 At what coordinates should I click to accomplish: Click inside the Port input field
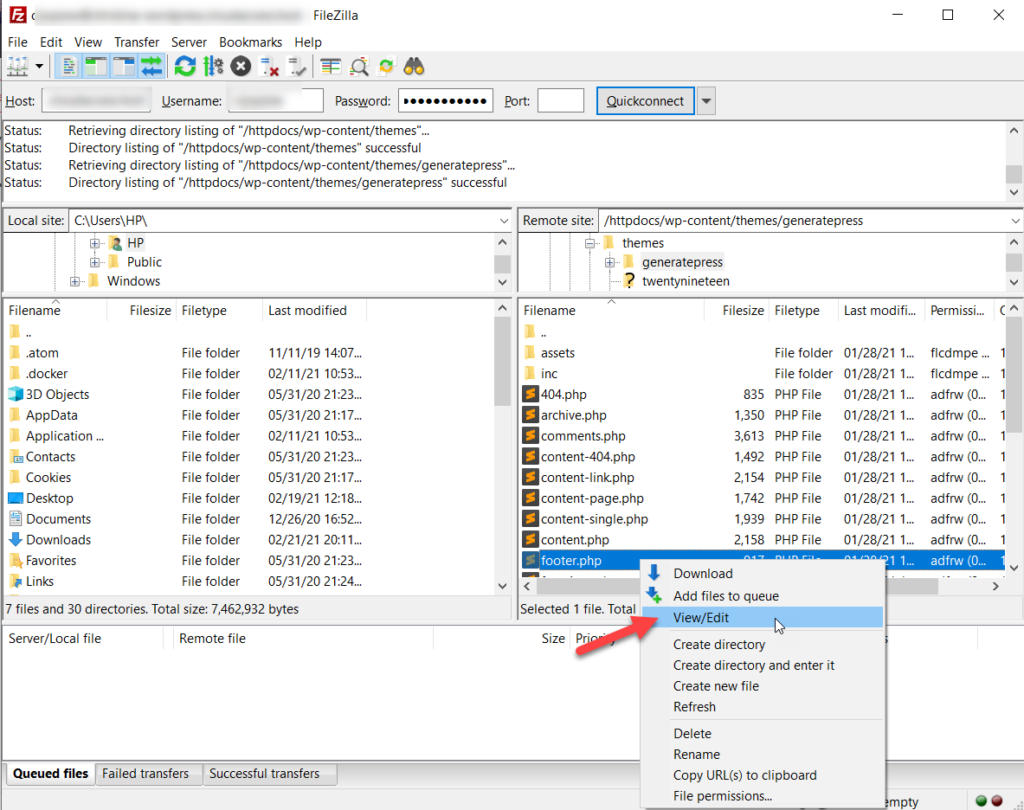click(x=560, y=101)
